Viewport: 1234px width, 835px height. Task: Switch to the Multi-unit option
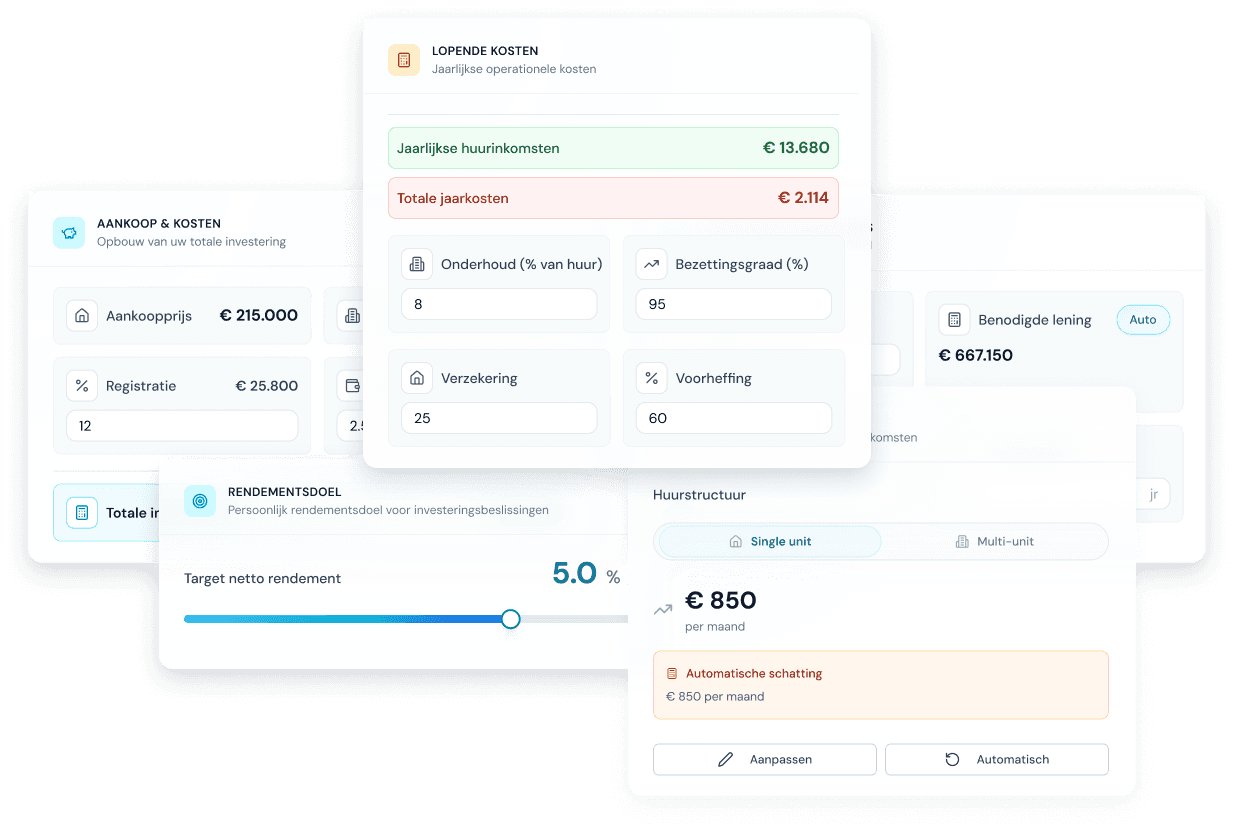[994, 542]
